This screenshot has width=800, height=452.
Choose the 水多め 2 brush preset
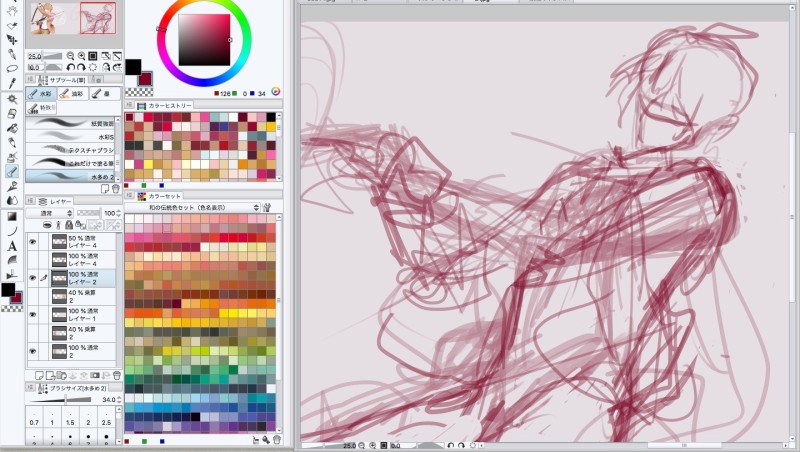point(70,176)
